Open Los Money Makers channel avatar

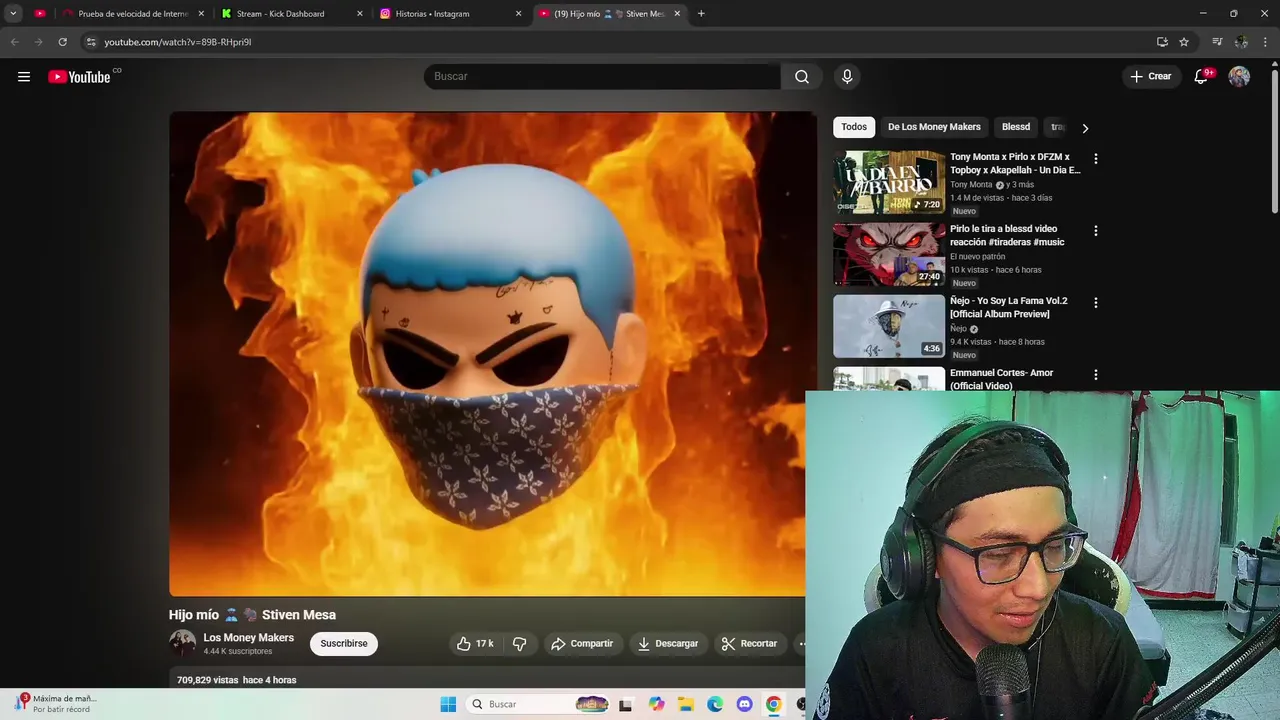[x=182, y=643]
